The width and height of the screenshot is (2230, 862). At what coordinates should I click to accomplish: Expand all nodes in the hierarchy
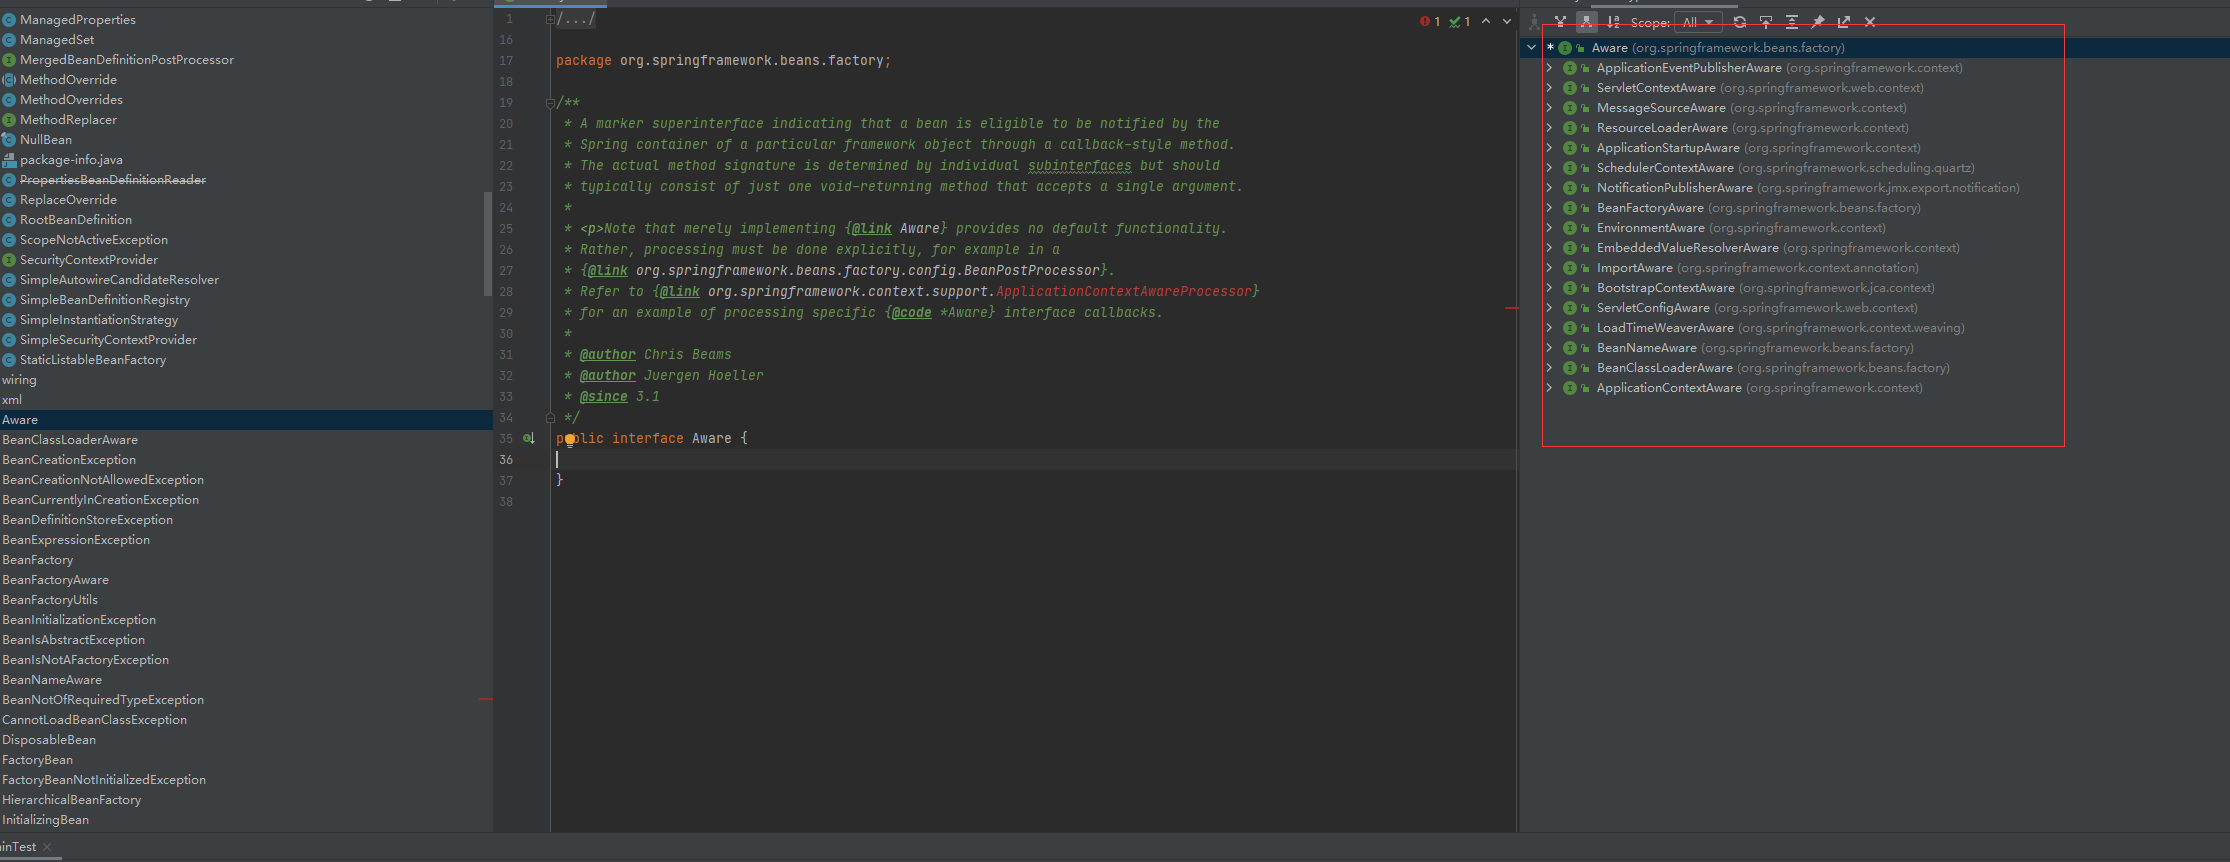click(x=1792, y=22)
